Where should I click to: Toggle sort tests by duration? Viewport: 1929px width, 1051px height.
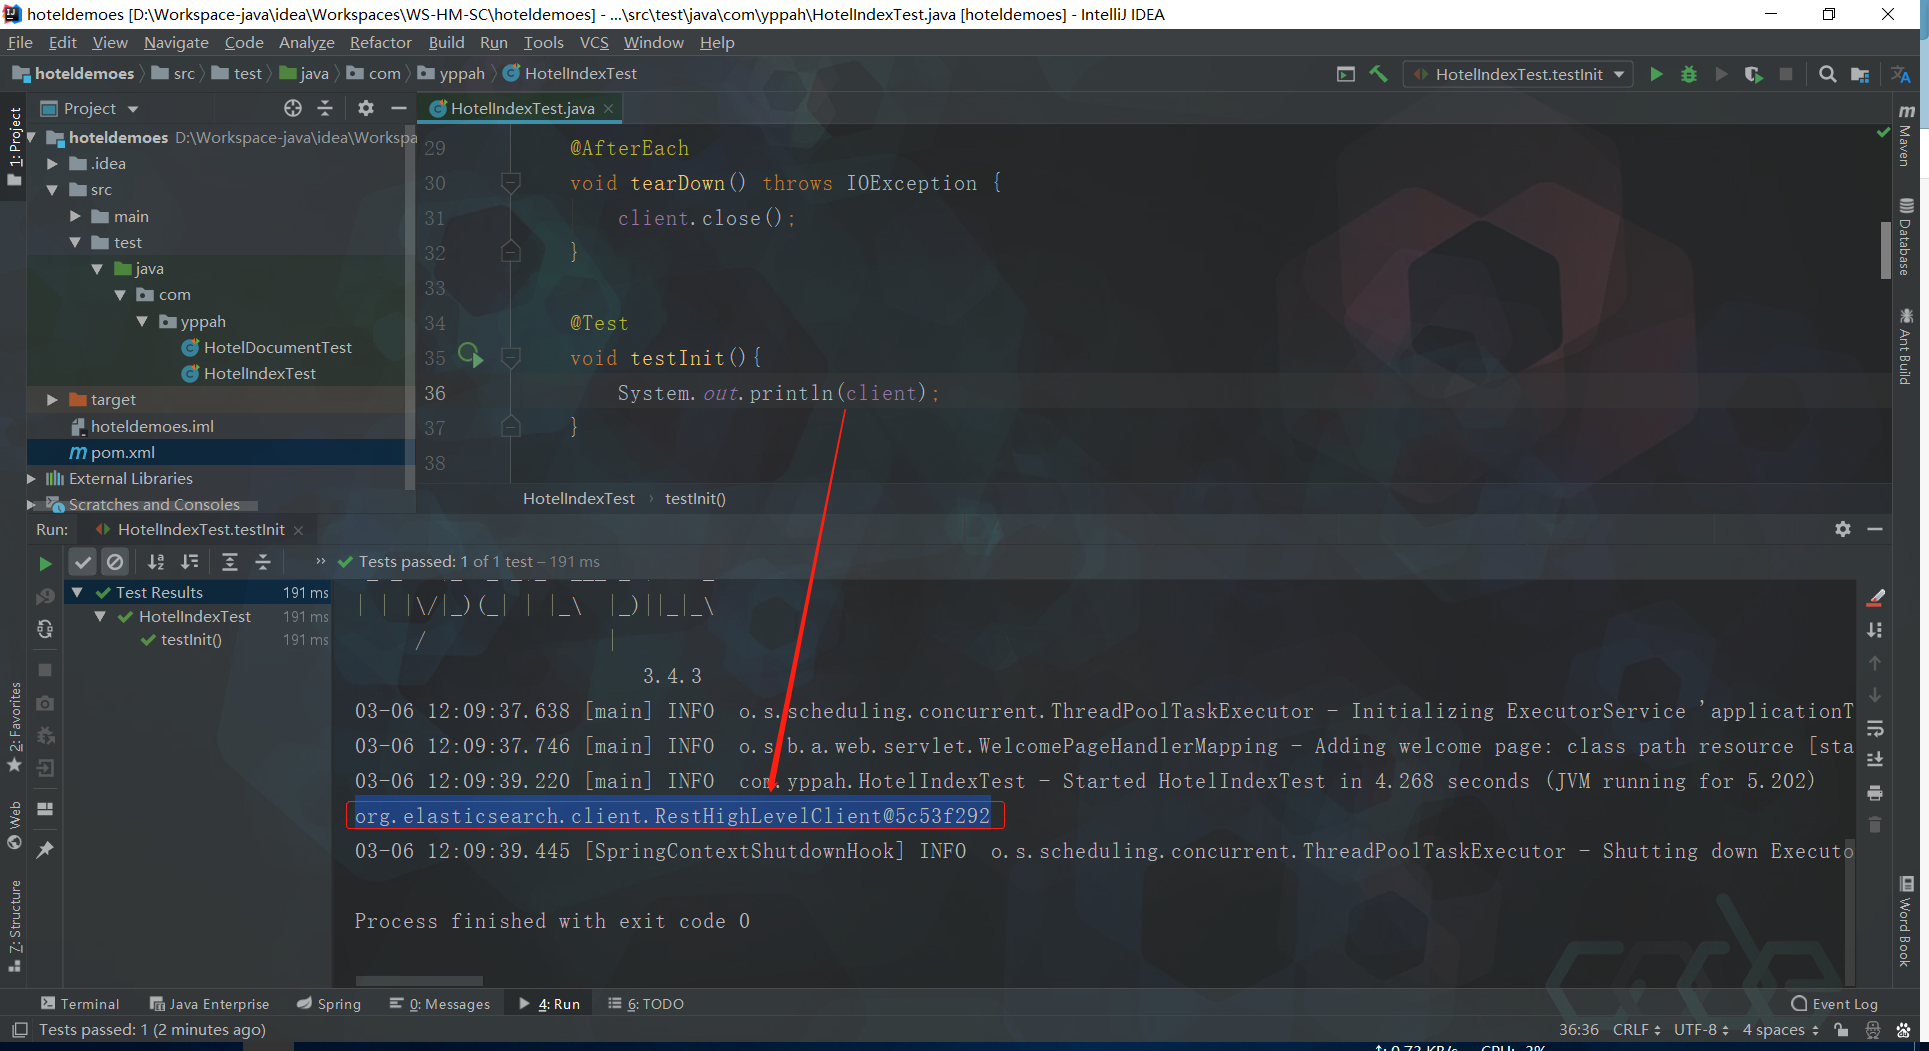coord(190,562)
